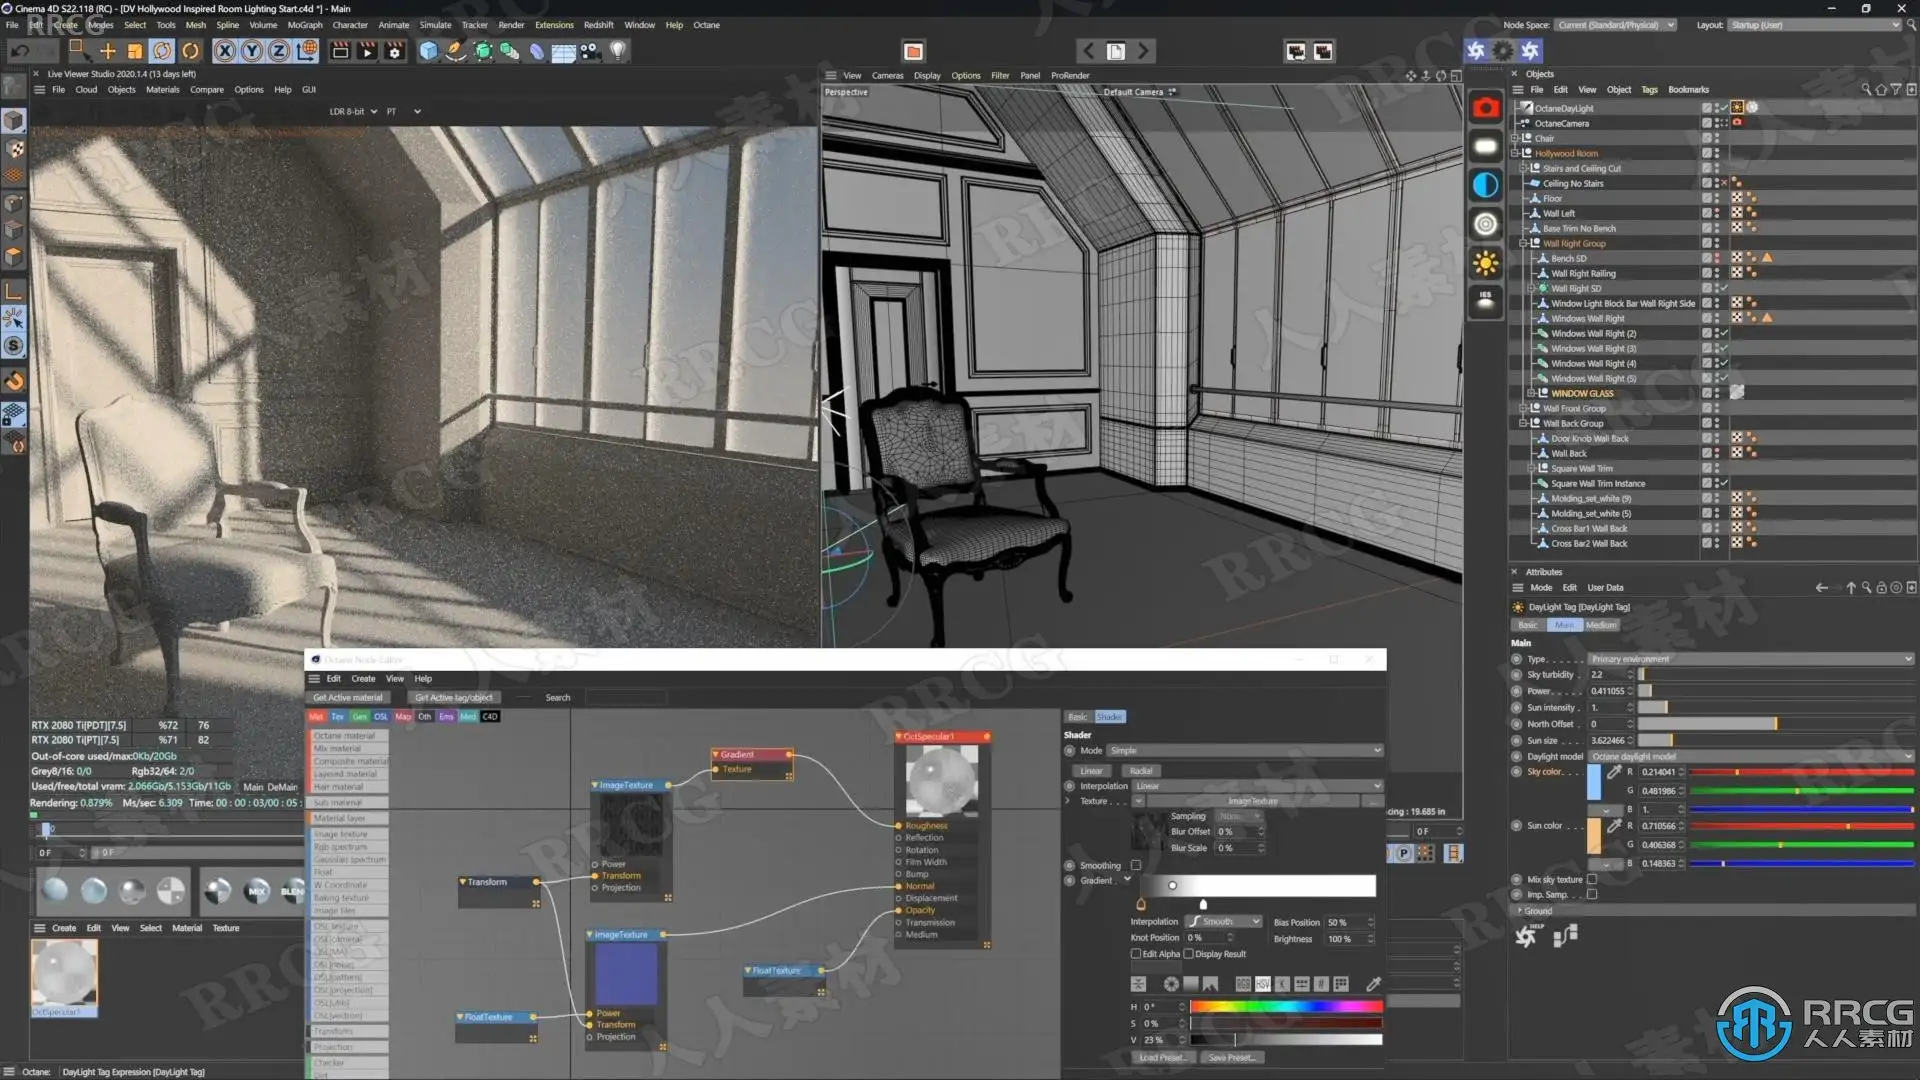
Task: Enable the Smoothing checkbox
Action: click(x=1136, y=865)
